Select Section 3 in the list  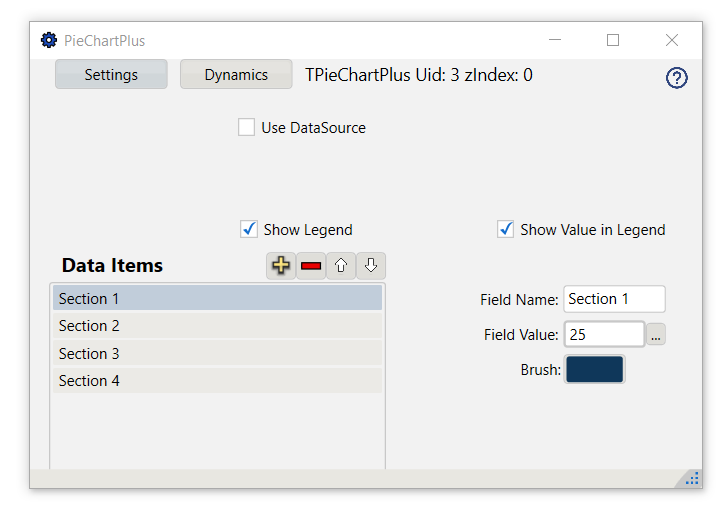click(x=217, y=353)
